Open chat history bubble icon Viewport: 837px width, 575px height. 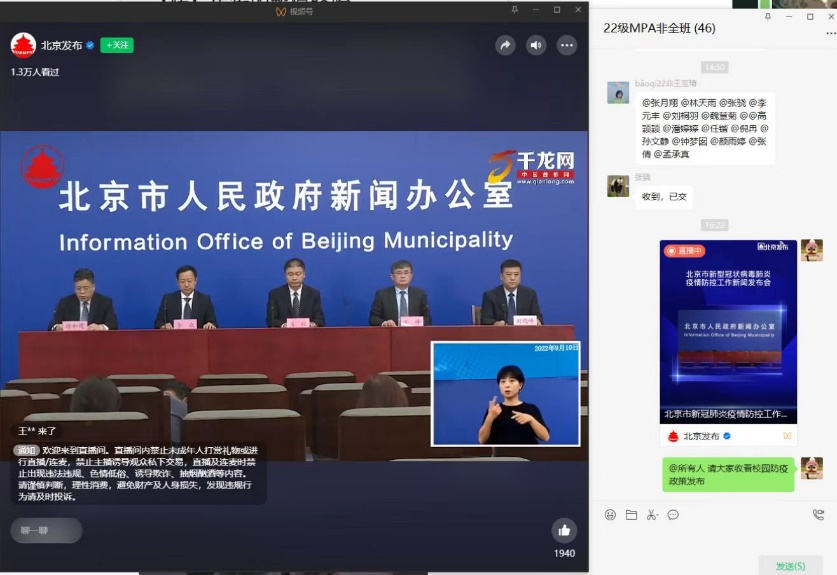coord(673,515)
